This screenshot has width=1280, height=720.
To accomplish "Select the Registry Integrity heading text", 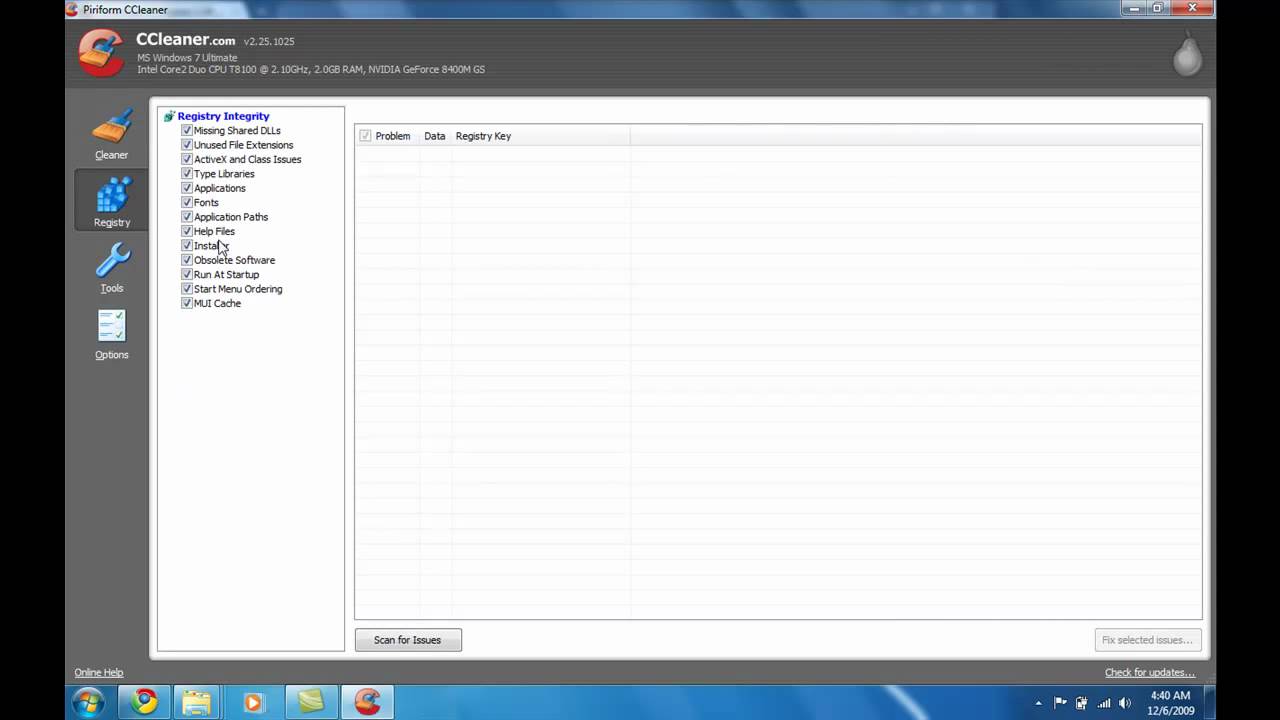I will point(223,116).
